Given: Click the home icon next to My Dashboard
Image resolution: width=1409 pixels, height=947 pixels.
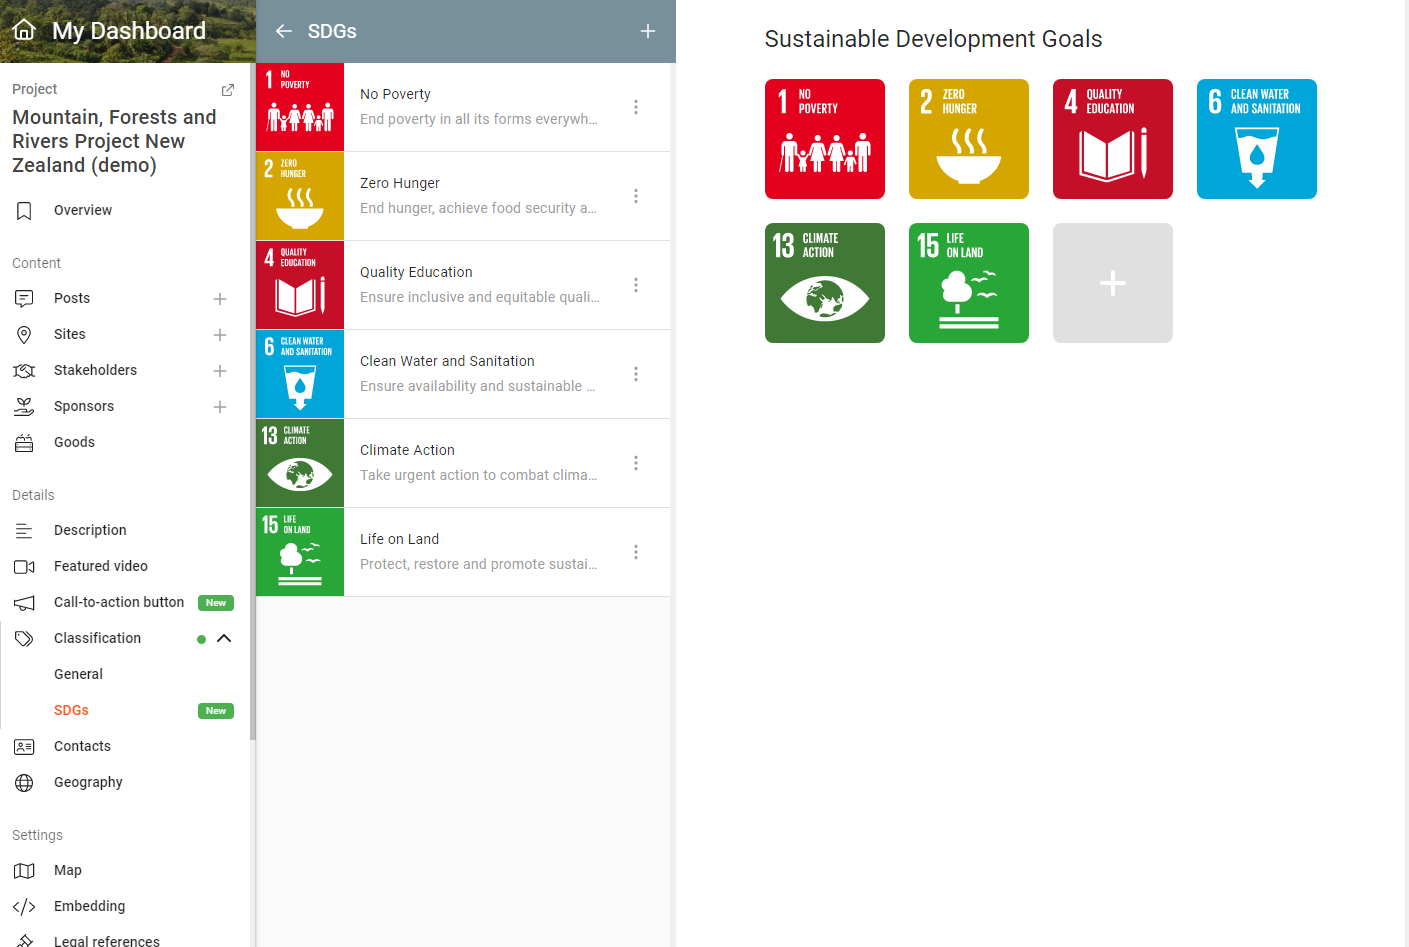Looking at the screenshot, I should [24, 30].
